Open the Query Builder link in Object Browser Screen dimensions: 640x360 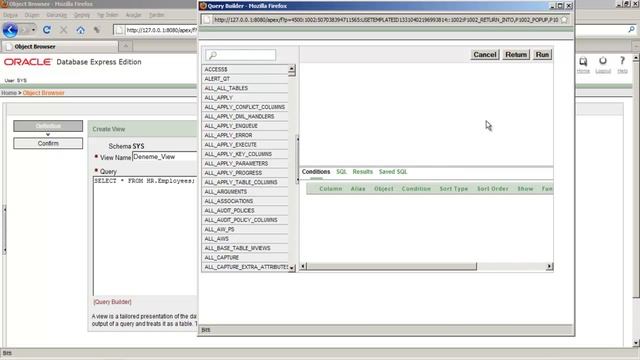click(112, 302)
